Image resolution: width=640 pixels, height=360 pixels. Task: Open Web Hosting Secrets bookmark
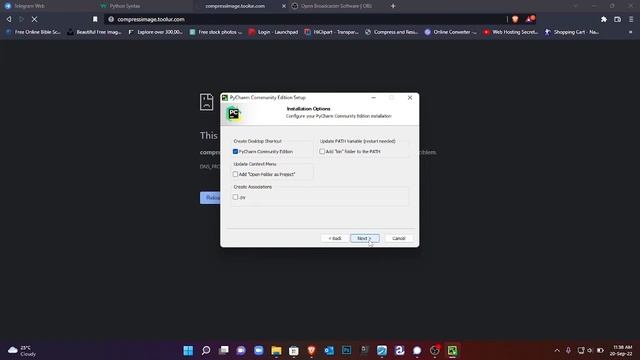tap(511, 32)
